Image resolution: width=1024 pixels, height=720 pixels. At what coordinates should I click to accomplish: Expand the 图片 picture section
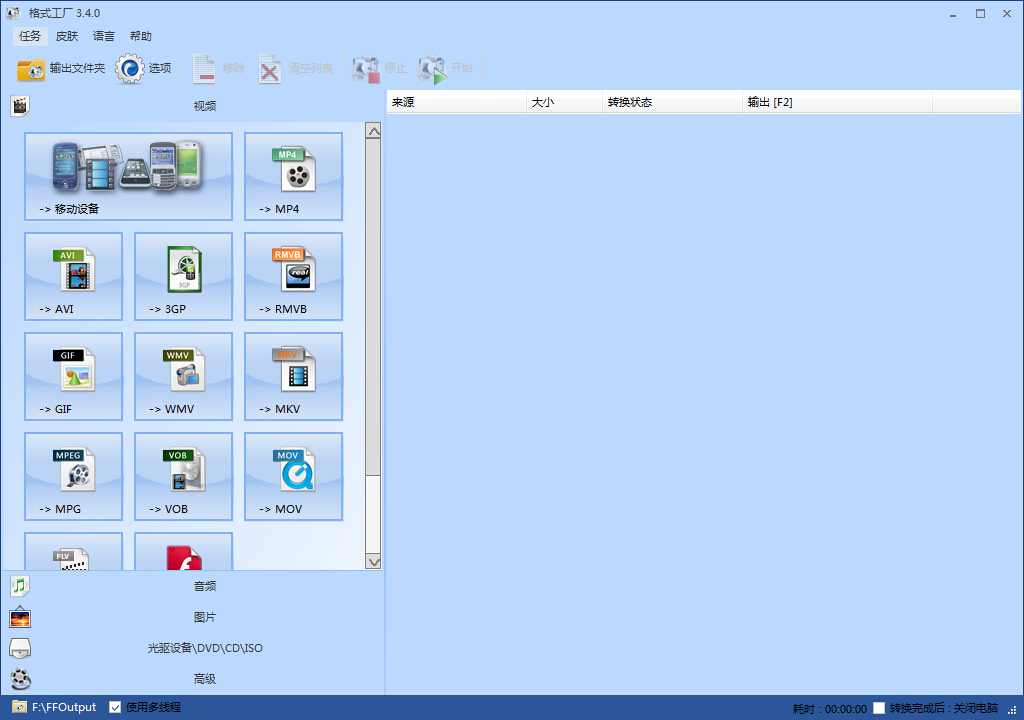(x=195, y=617)
